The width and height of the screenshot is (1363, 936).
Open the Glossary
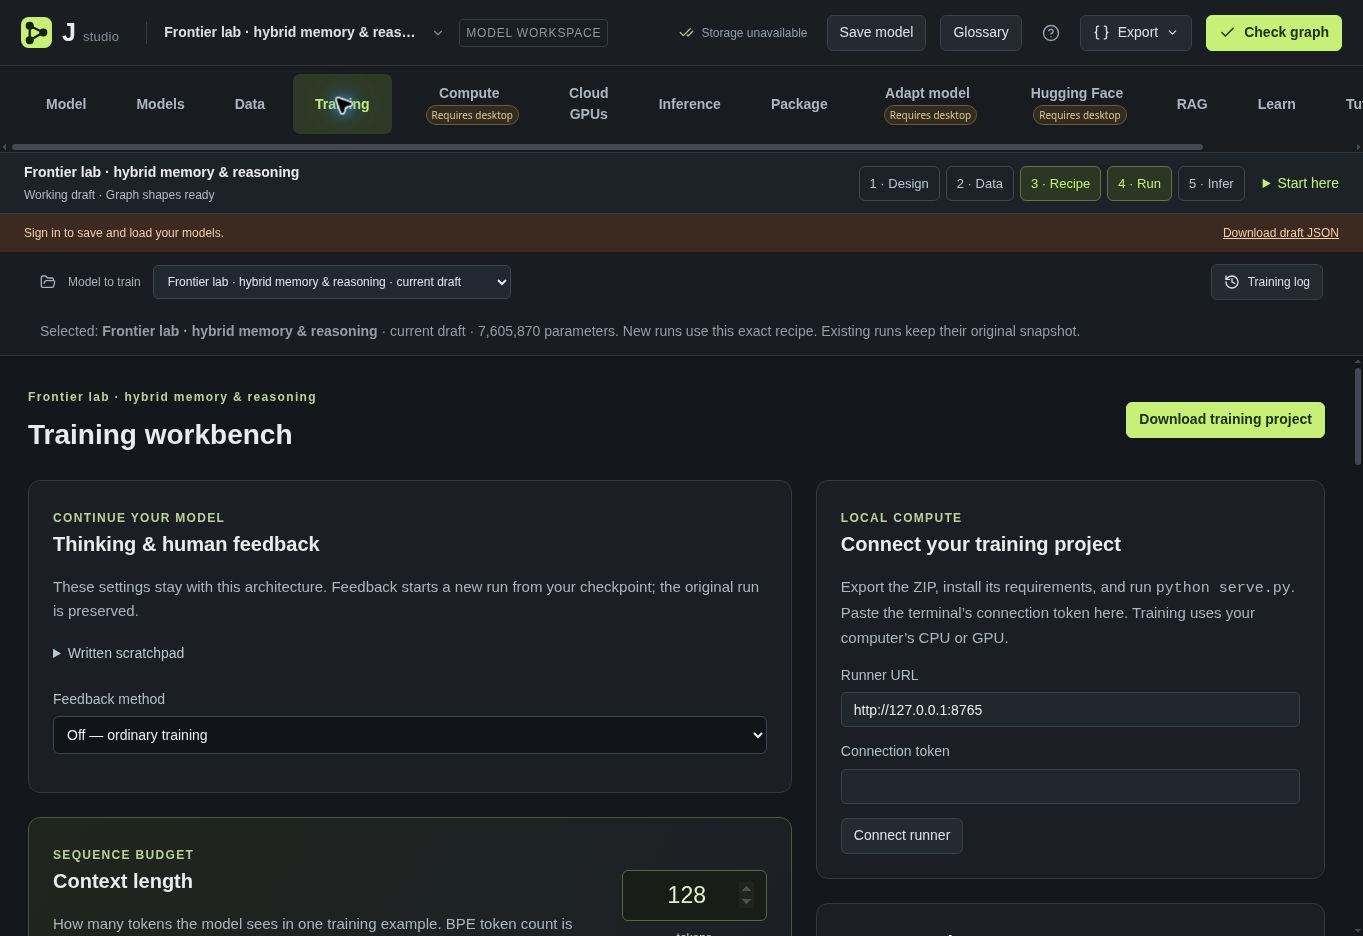click(981, 33)
